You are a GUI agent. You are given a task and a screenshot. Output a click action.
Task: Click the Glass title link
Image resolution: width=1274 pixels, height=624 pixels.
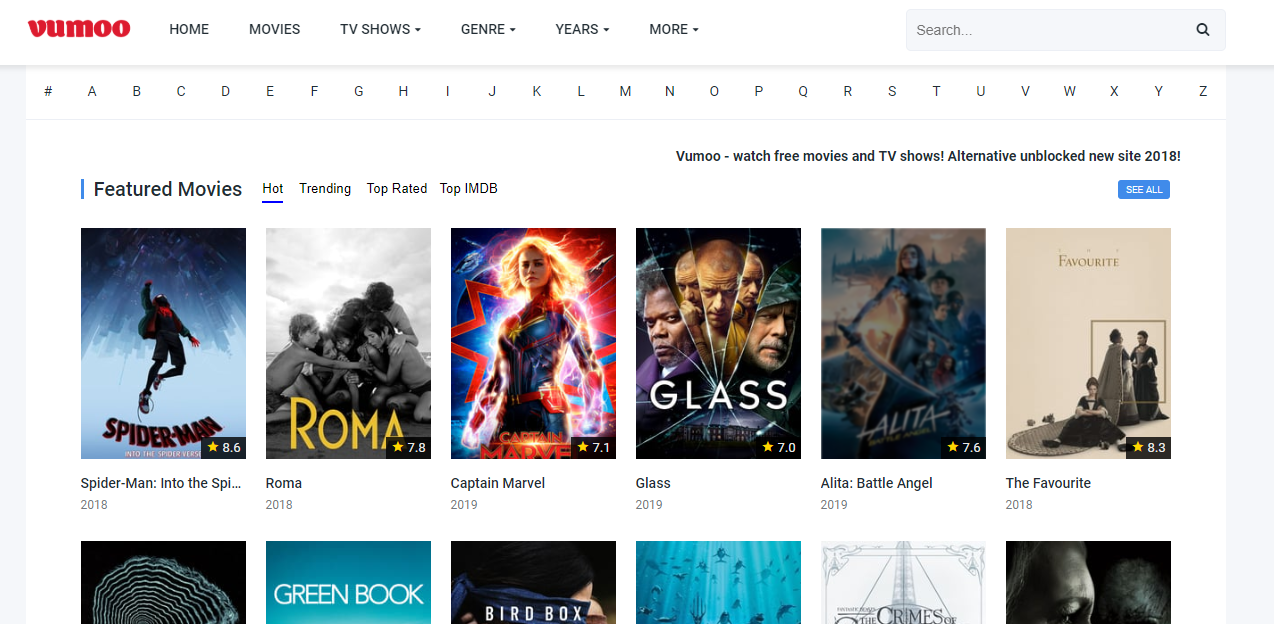point(653,483)
